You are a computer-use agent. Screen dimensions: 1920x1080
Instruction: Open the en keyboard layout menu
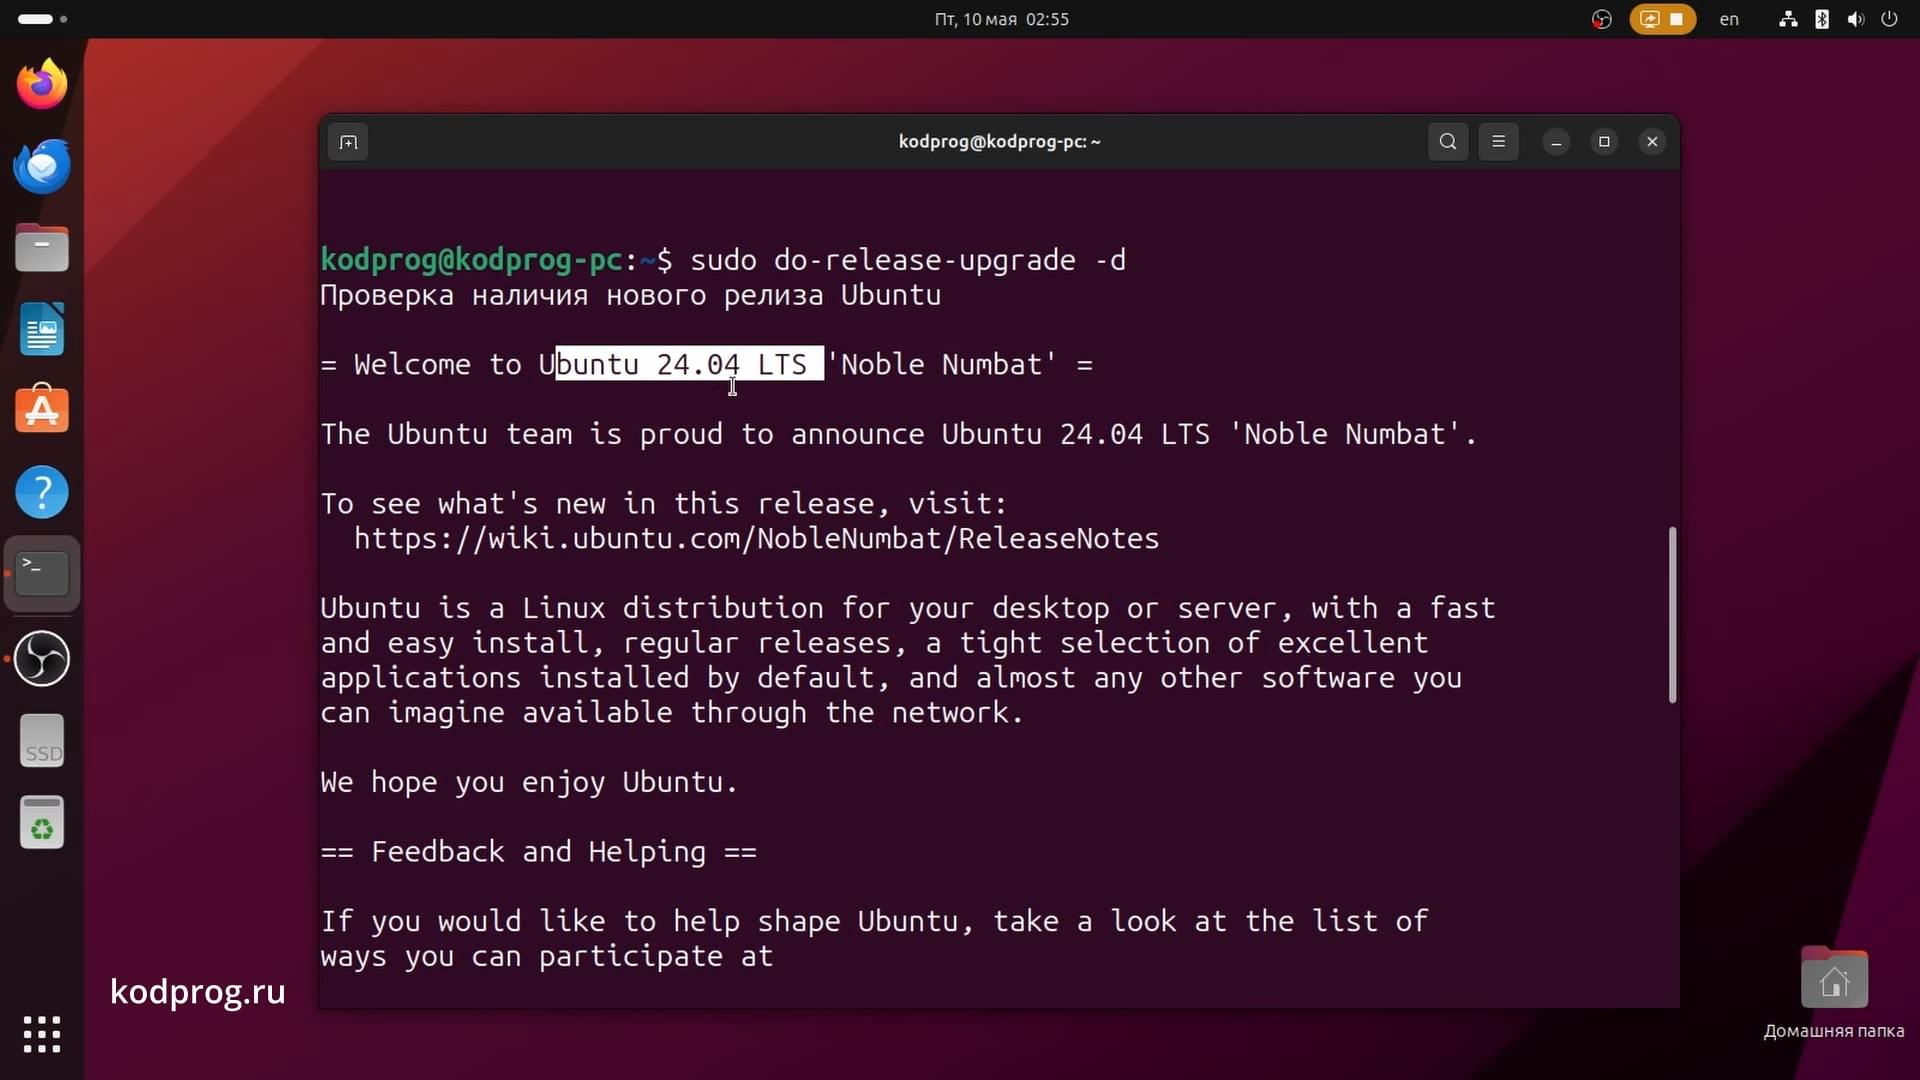(1729, 19)
